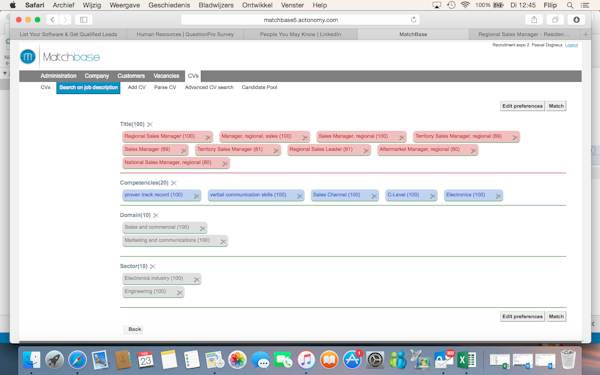Click the Back button
The height and width of the screenshot is (375, 600).
pyautogui.click(x=134, y=329)
